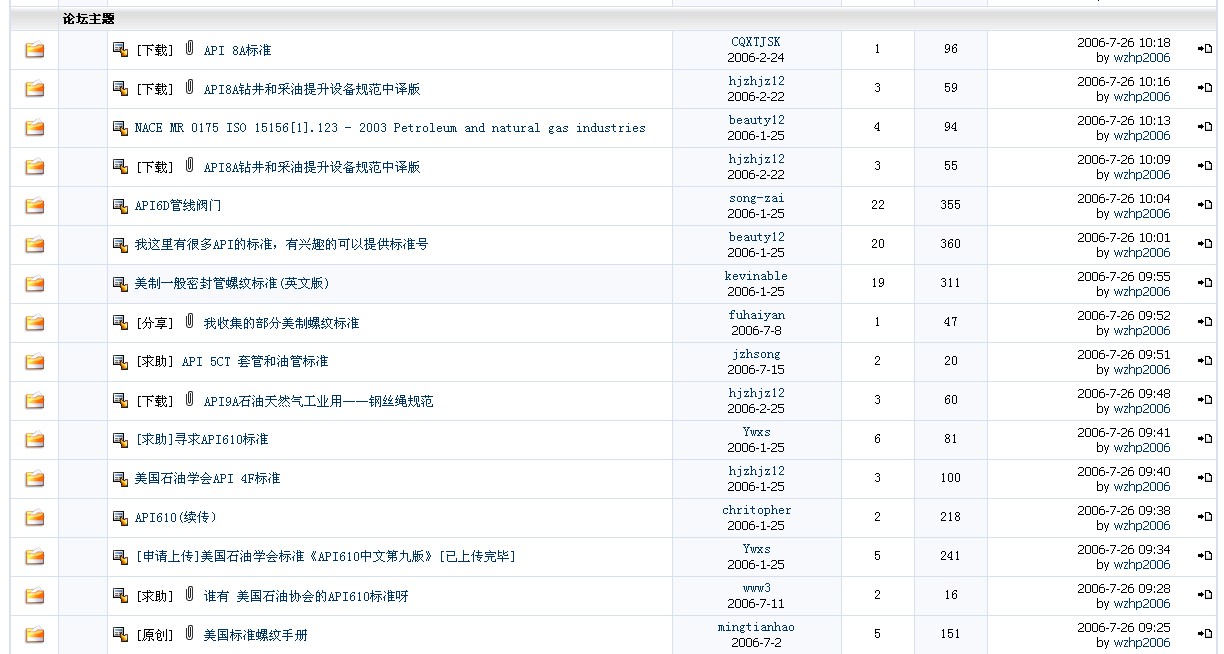Open thread 美国标准螺纹手册
Image resolution: width=1224 pixels, height=654 pixels.
coord(255,635)
